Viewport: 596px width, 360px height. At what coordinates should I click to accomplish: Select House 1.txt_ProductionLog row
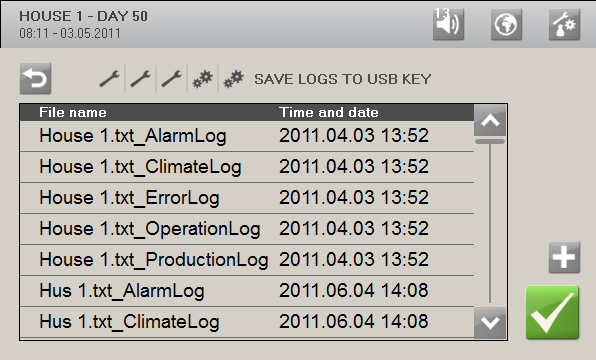click(247, 260)
